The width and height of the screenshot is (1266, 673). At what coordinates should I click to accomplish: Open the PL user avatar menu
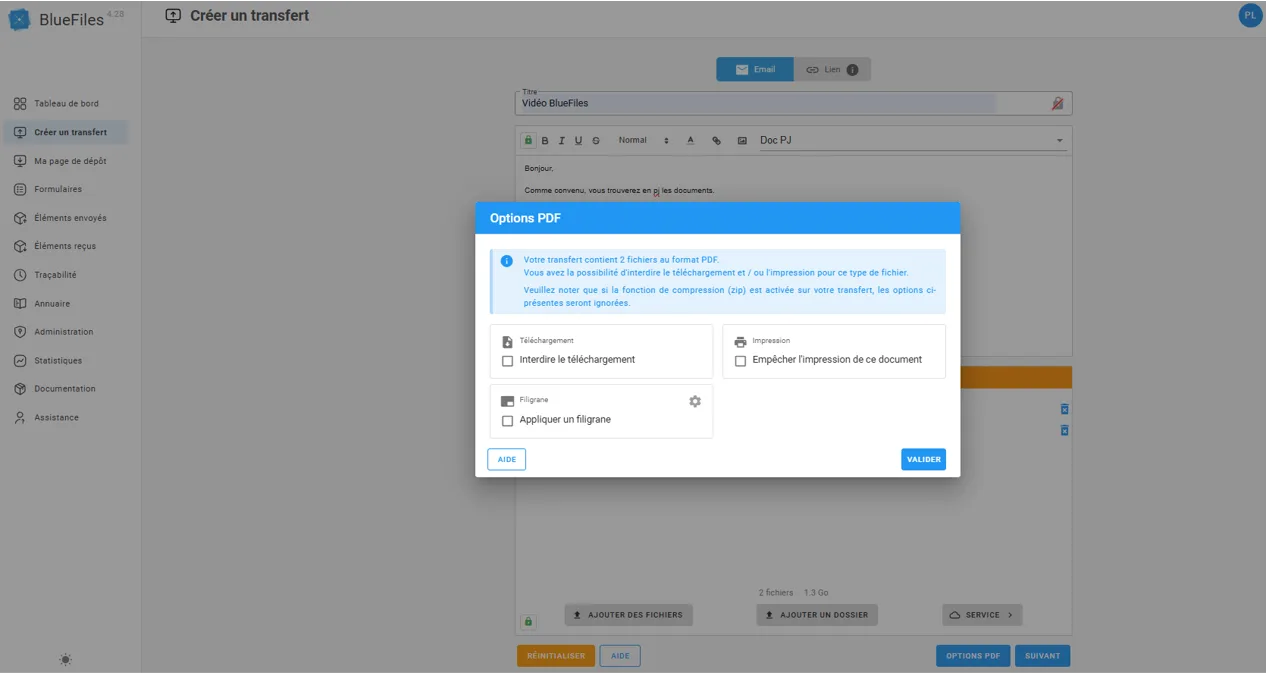click(1249, 15)
